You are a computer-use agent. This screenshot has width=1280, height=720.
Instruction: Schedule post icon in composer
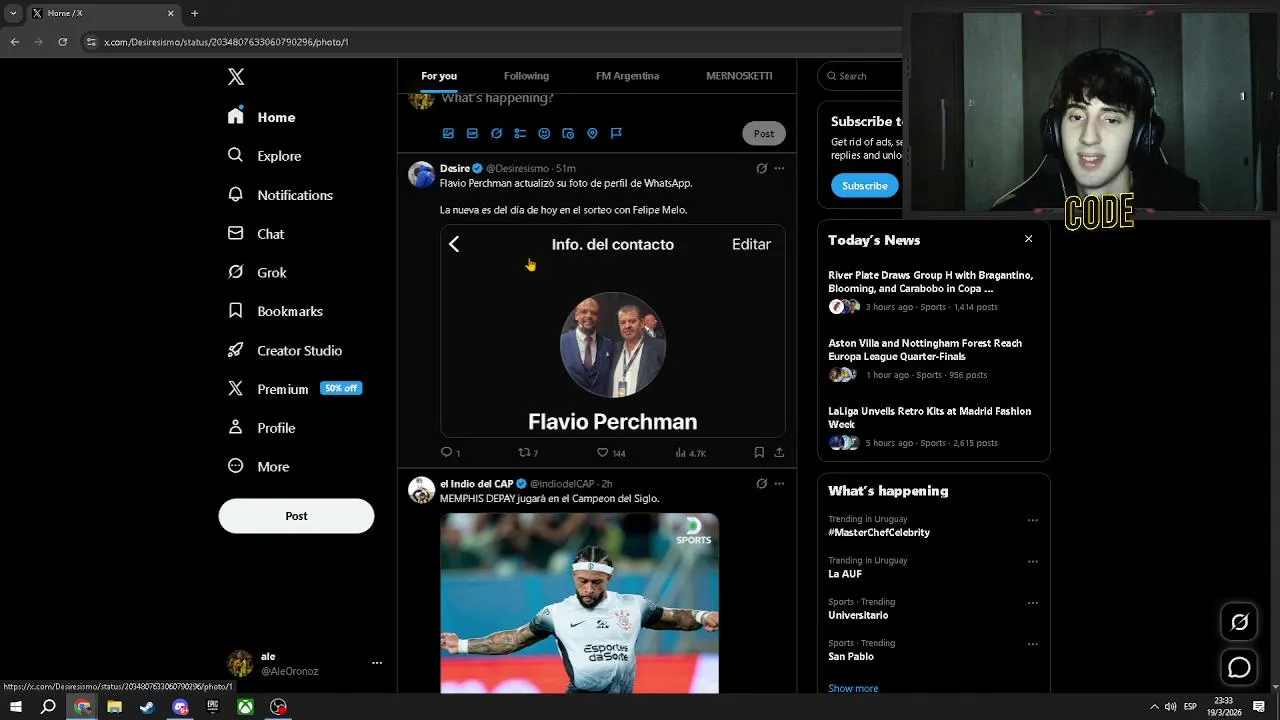[x=568, y=133]
